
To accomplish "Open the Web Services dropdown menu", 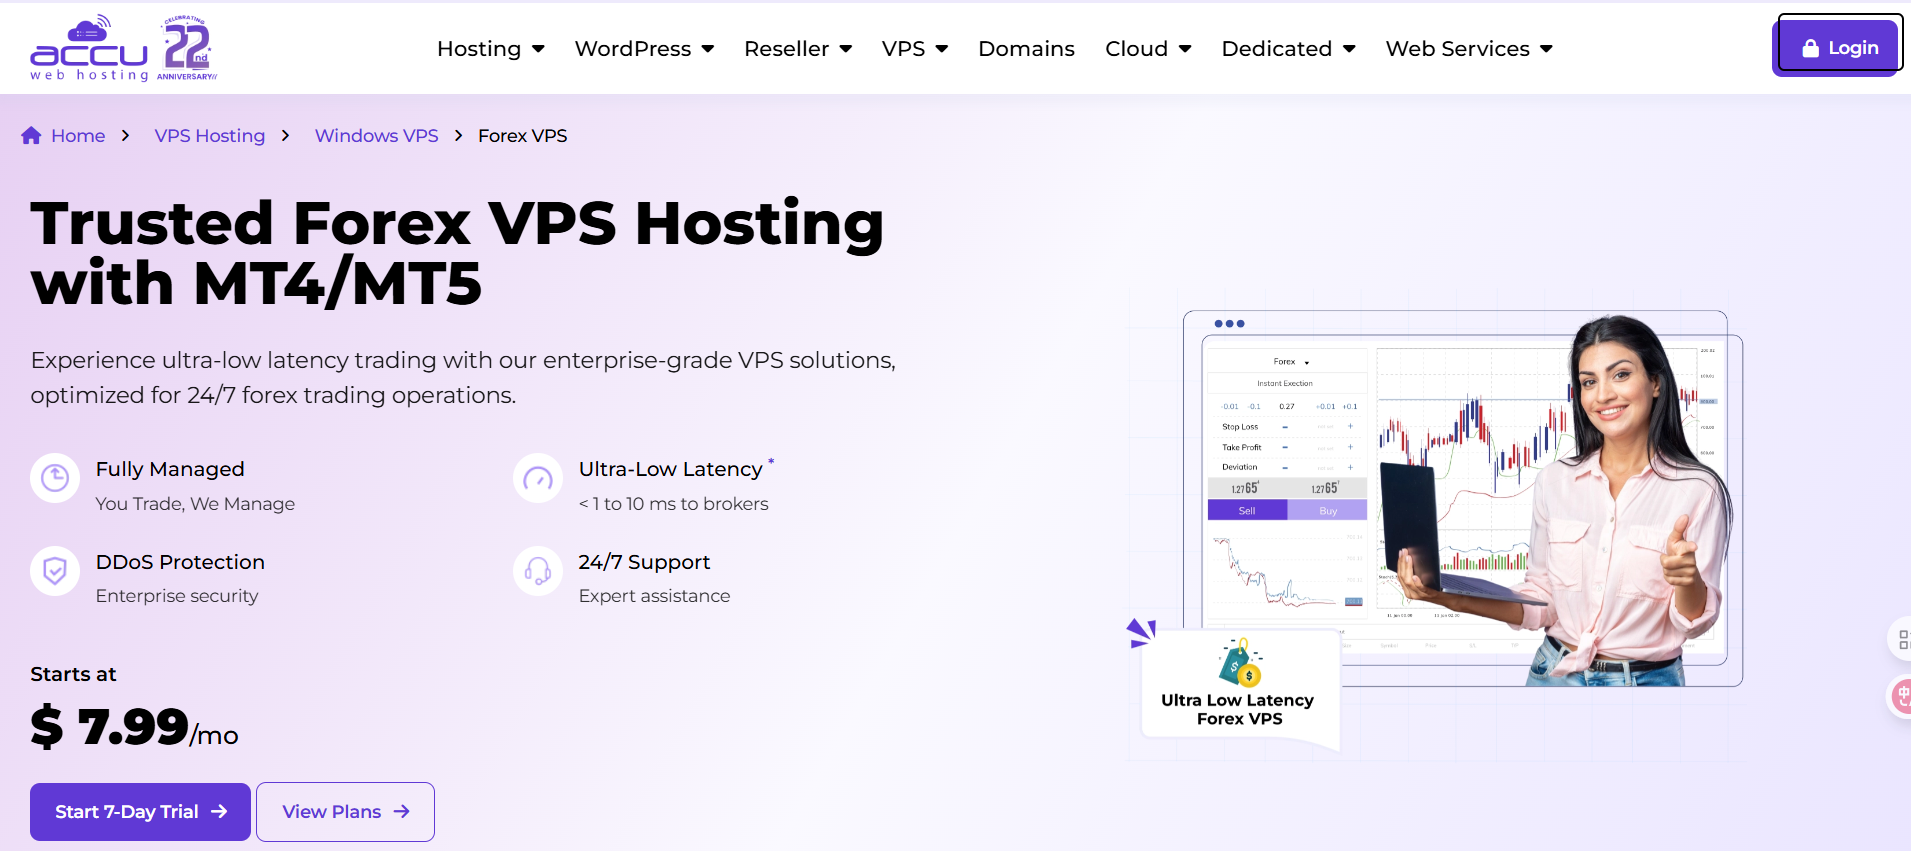I will tap(1469, 48).
